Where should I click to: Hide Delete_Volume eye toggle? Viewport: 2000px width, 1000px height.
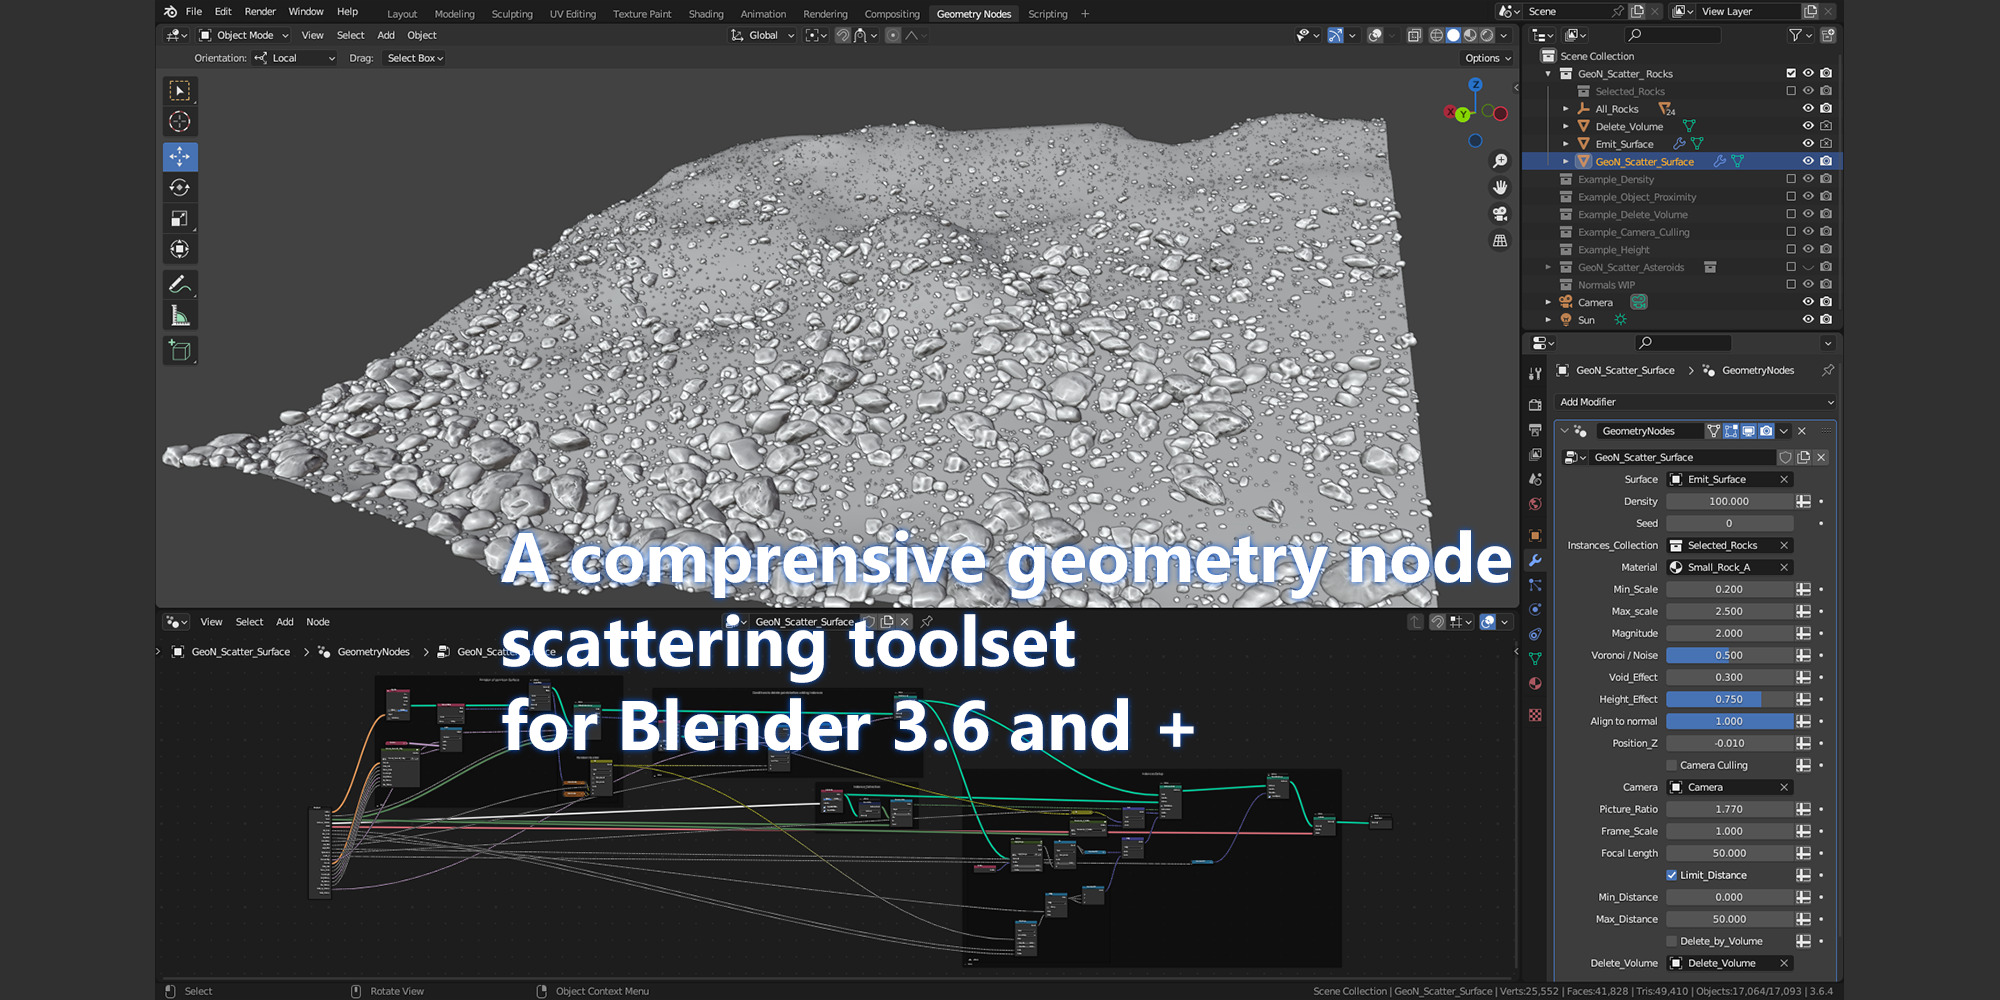click(1808, 126)
